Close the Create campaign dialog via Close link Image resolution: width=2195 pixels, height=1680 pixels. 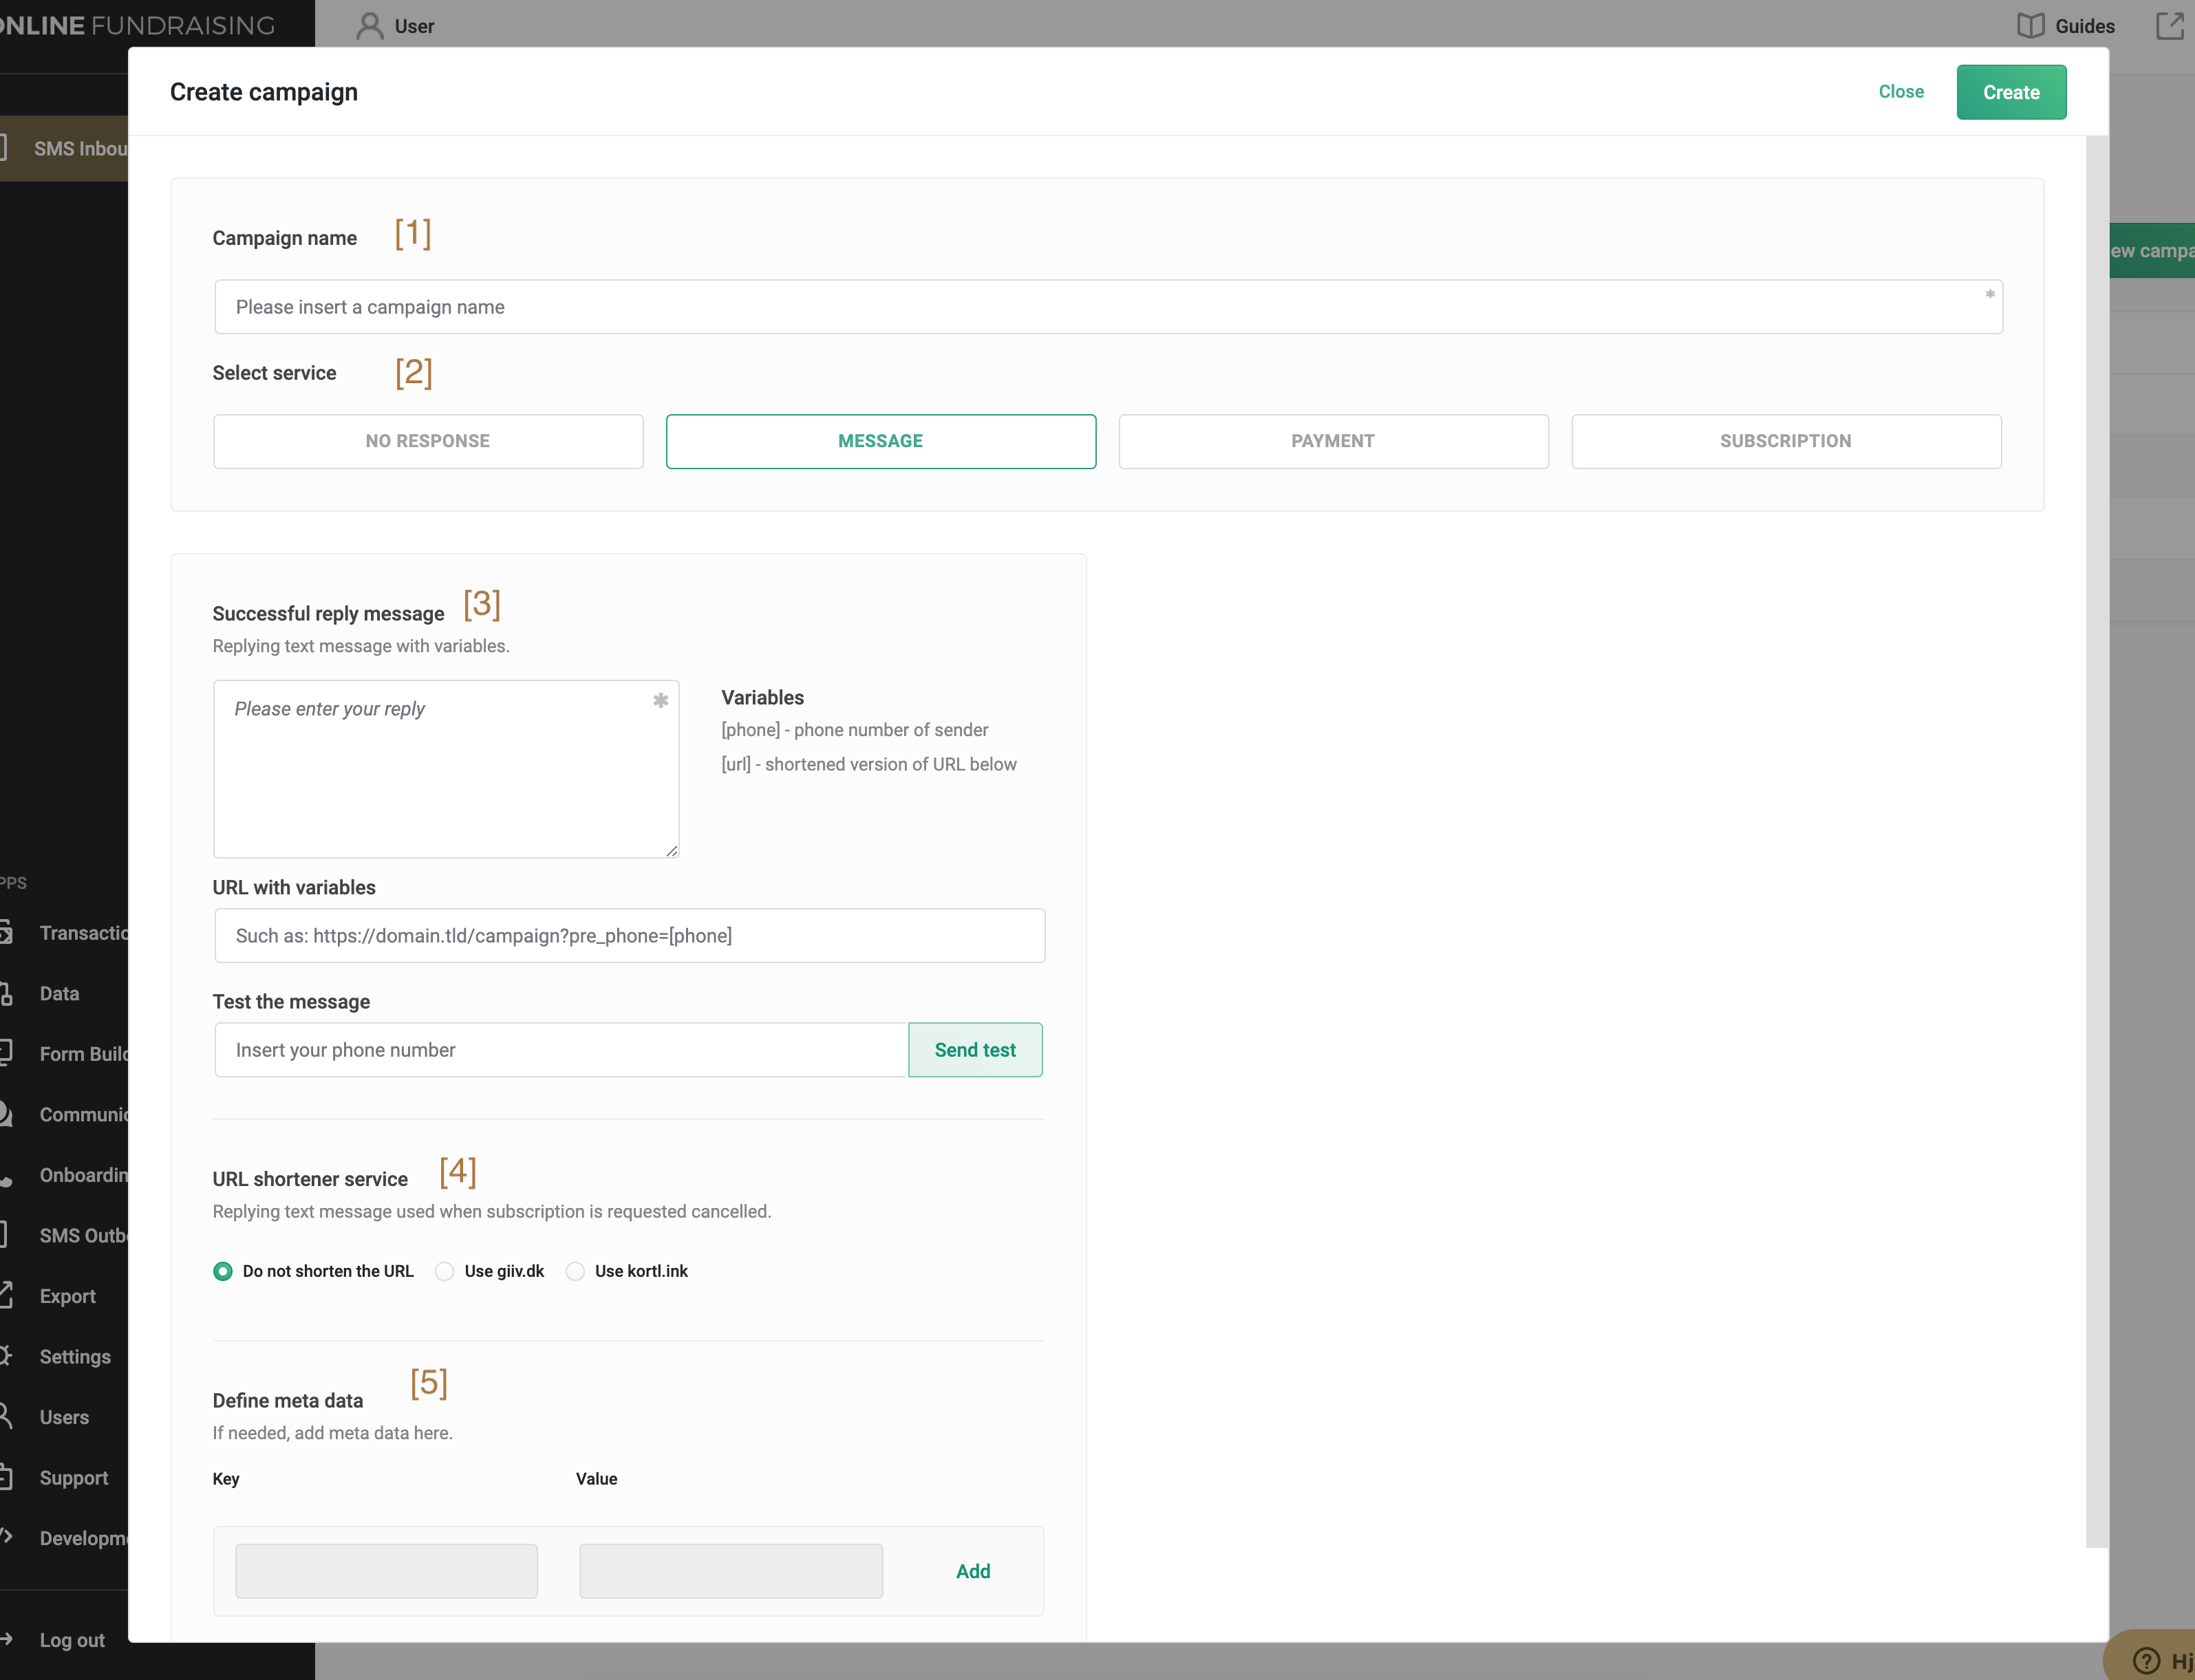1901,92
